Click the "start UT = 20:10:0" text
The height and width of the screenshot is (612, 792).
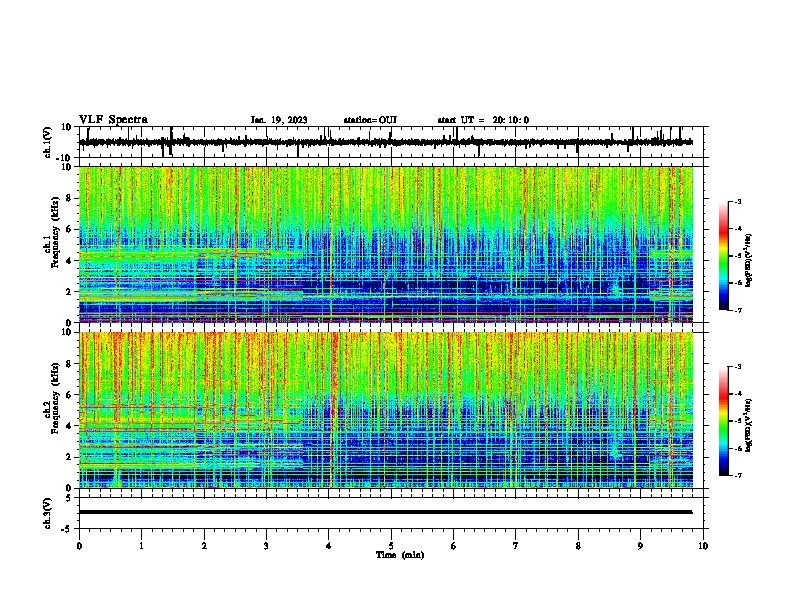(x=483, y=120)
